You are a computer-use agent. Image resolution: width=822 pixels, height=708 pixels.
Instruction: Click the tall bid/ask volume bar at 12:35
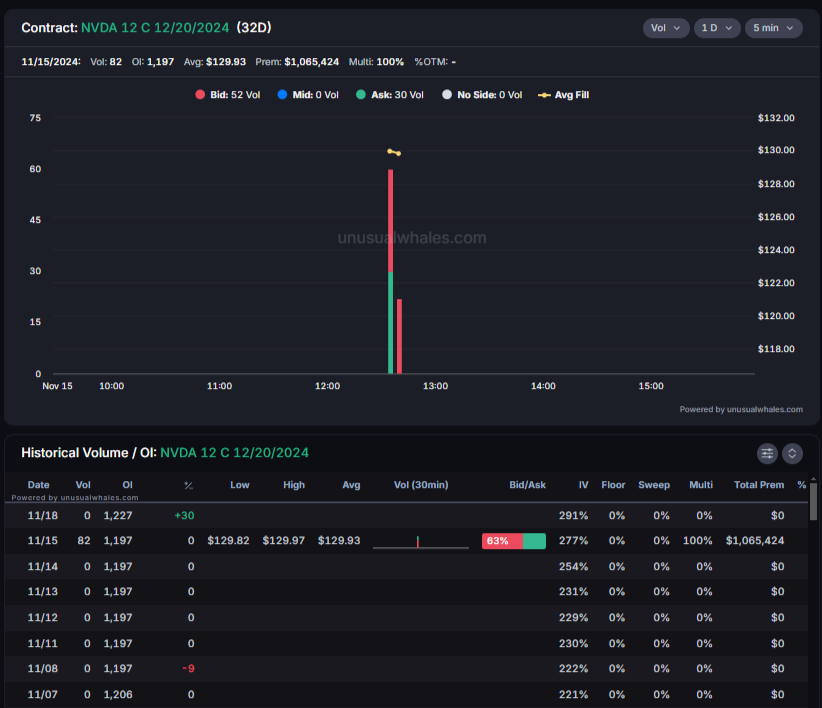[x=391, y=271]
